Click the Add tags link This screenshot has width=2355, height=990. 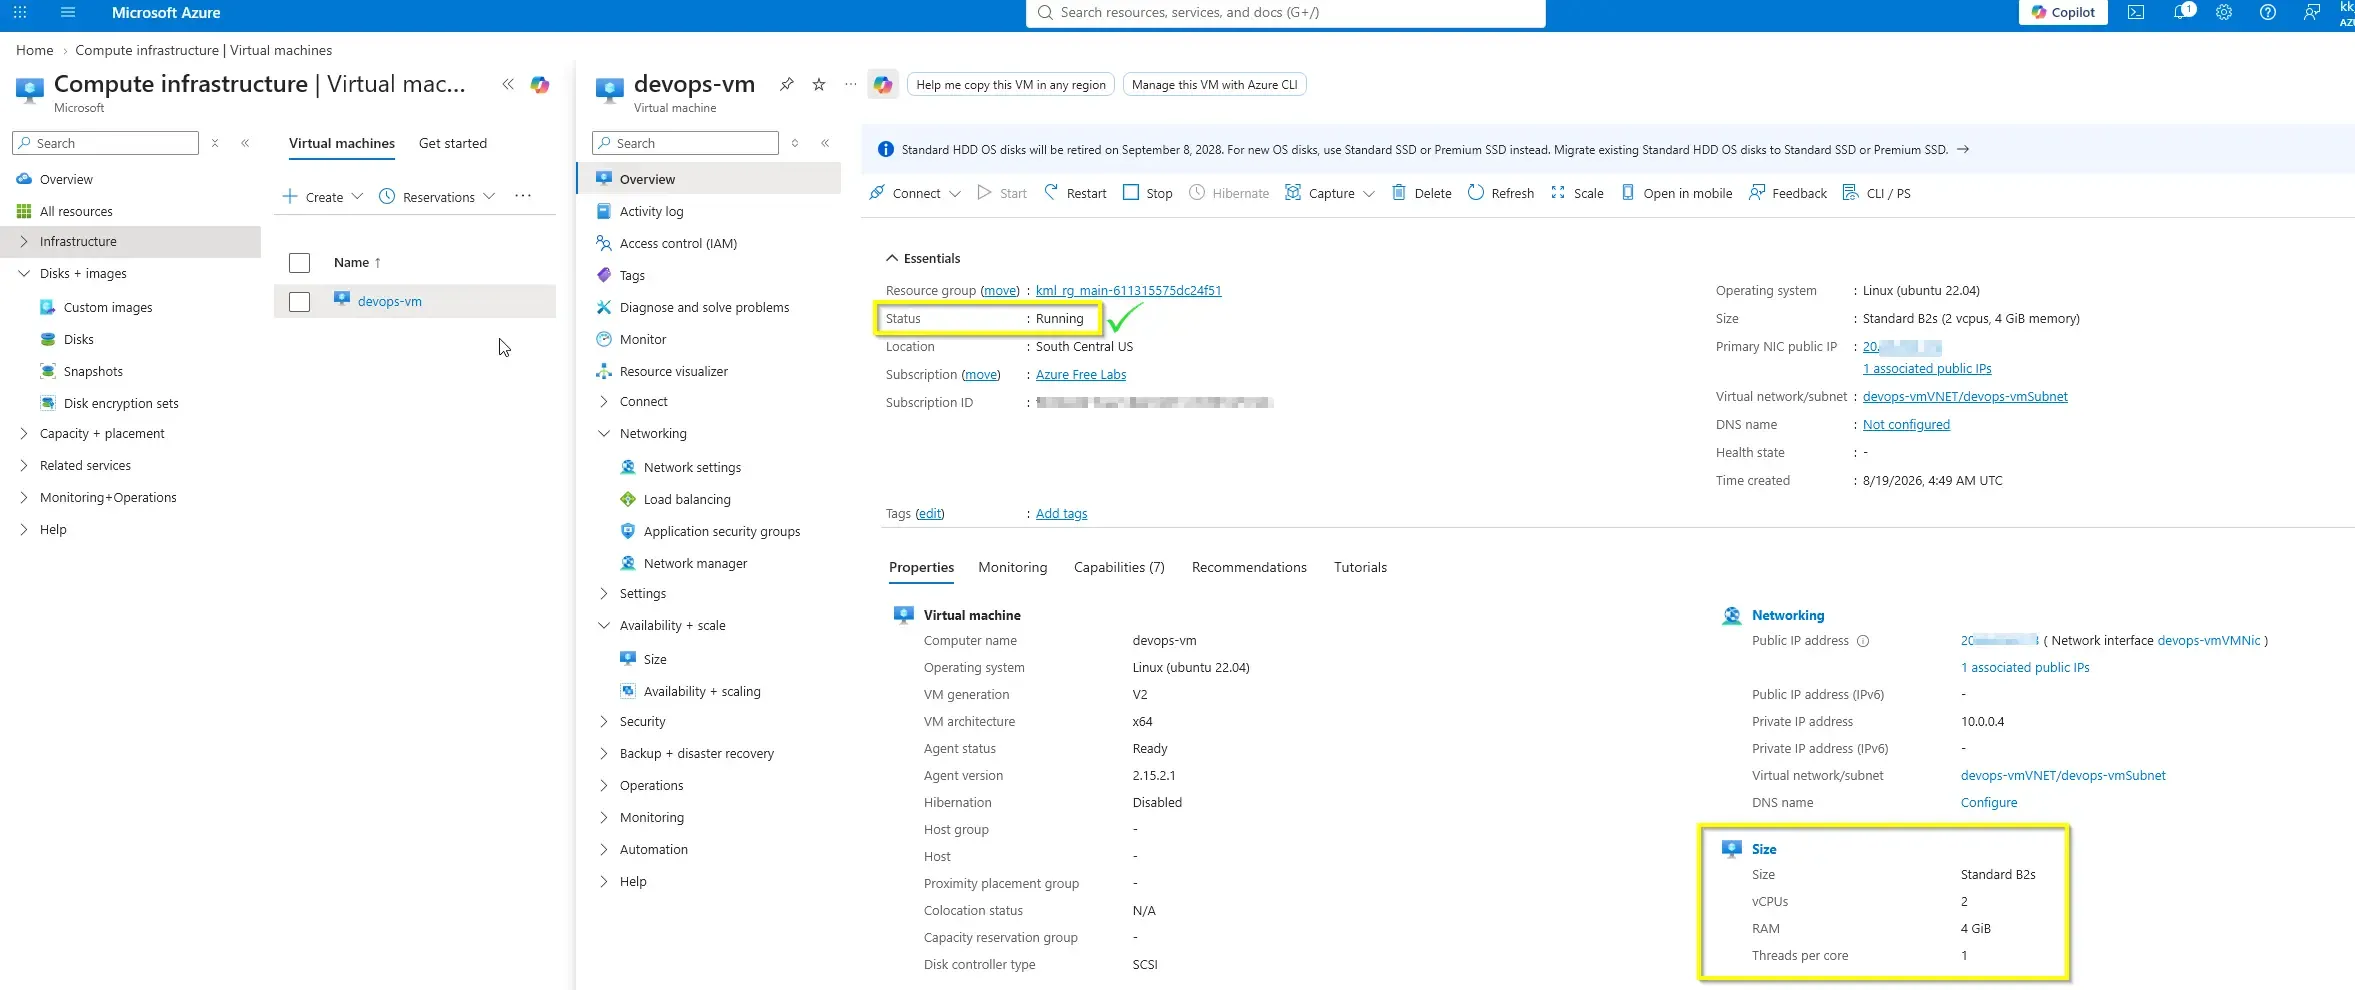tap(1061, 514)
